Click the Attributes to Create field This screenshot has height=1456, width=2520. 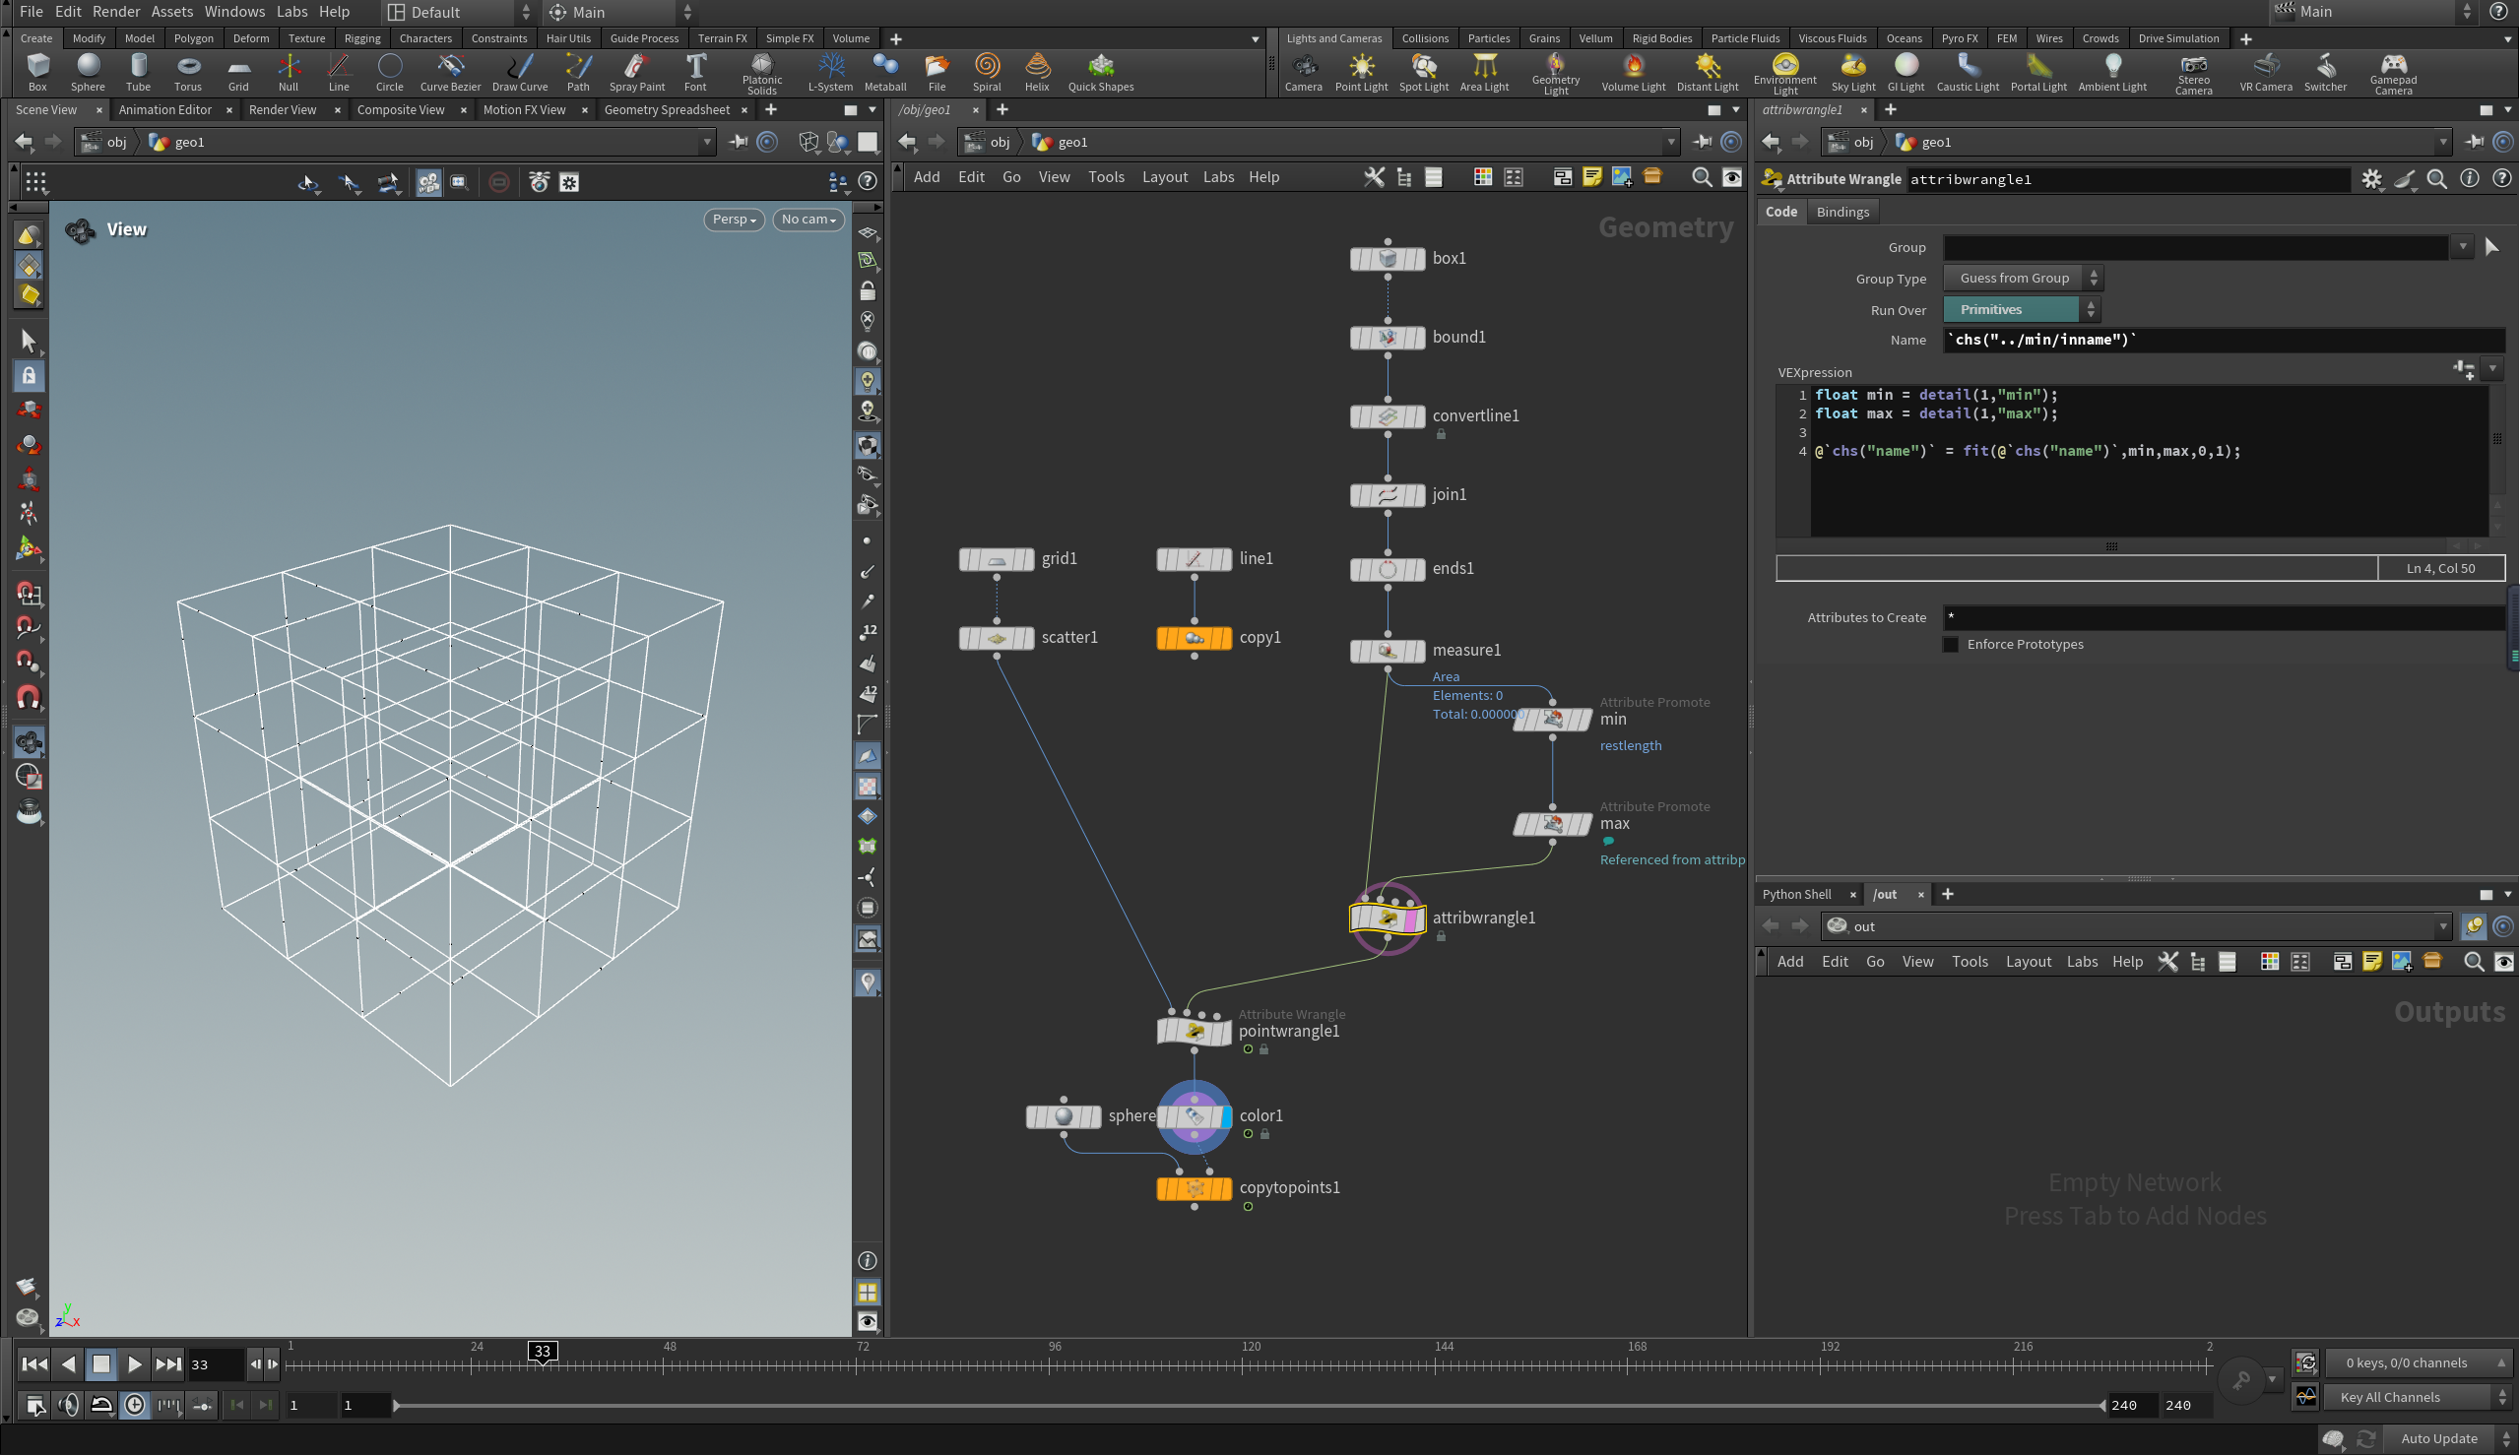pos(2224,618)
